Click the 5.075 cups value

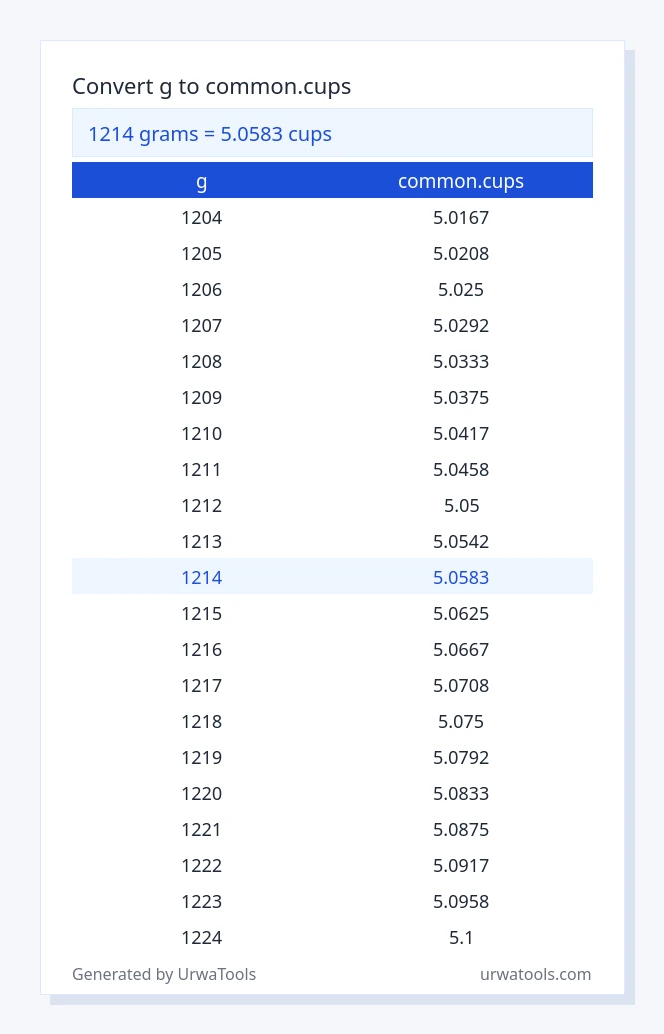[461, 721]
